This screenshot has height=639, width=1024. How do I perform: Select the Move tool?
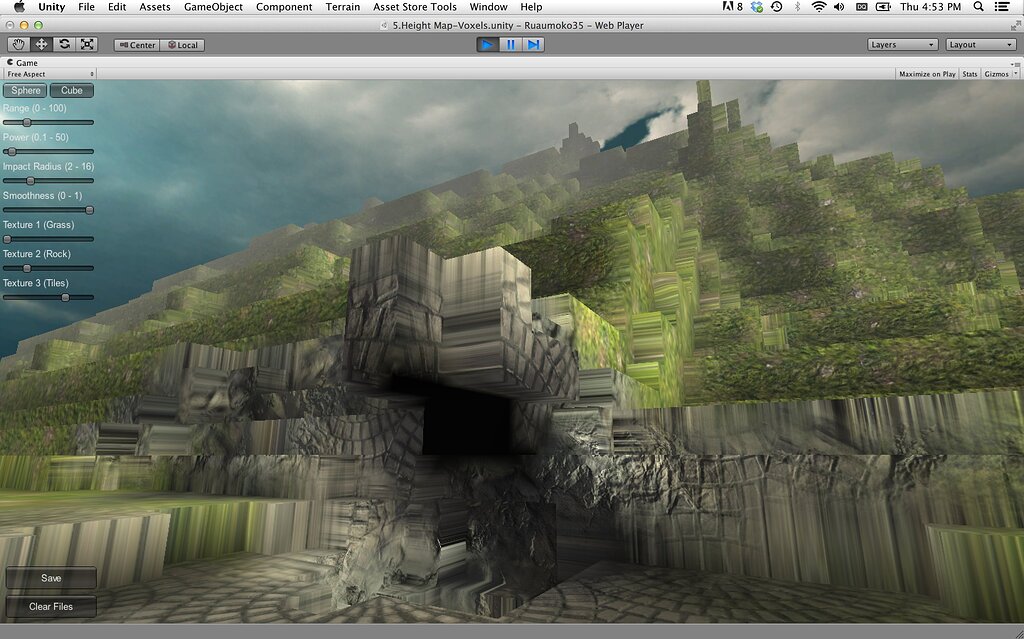coord(40,44)
